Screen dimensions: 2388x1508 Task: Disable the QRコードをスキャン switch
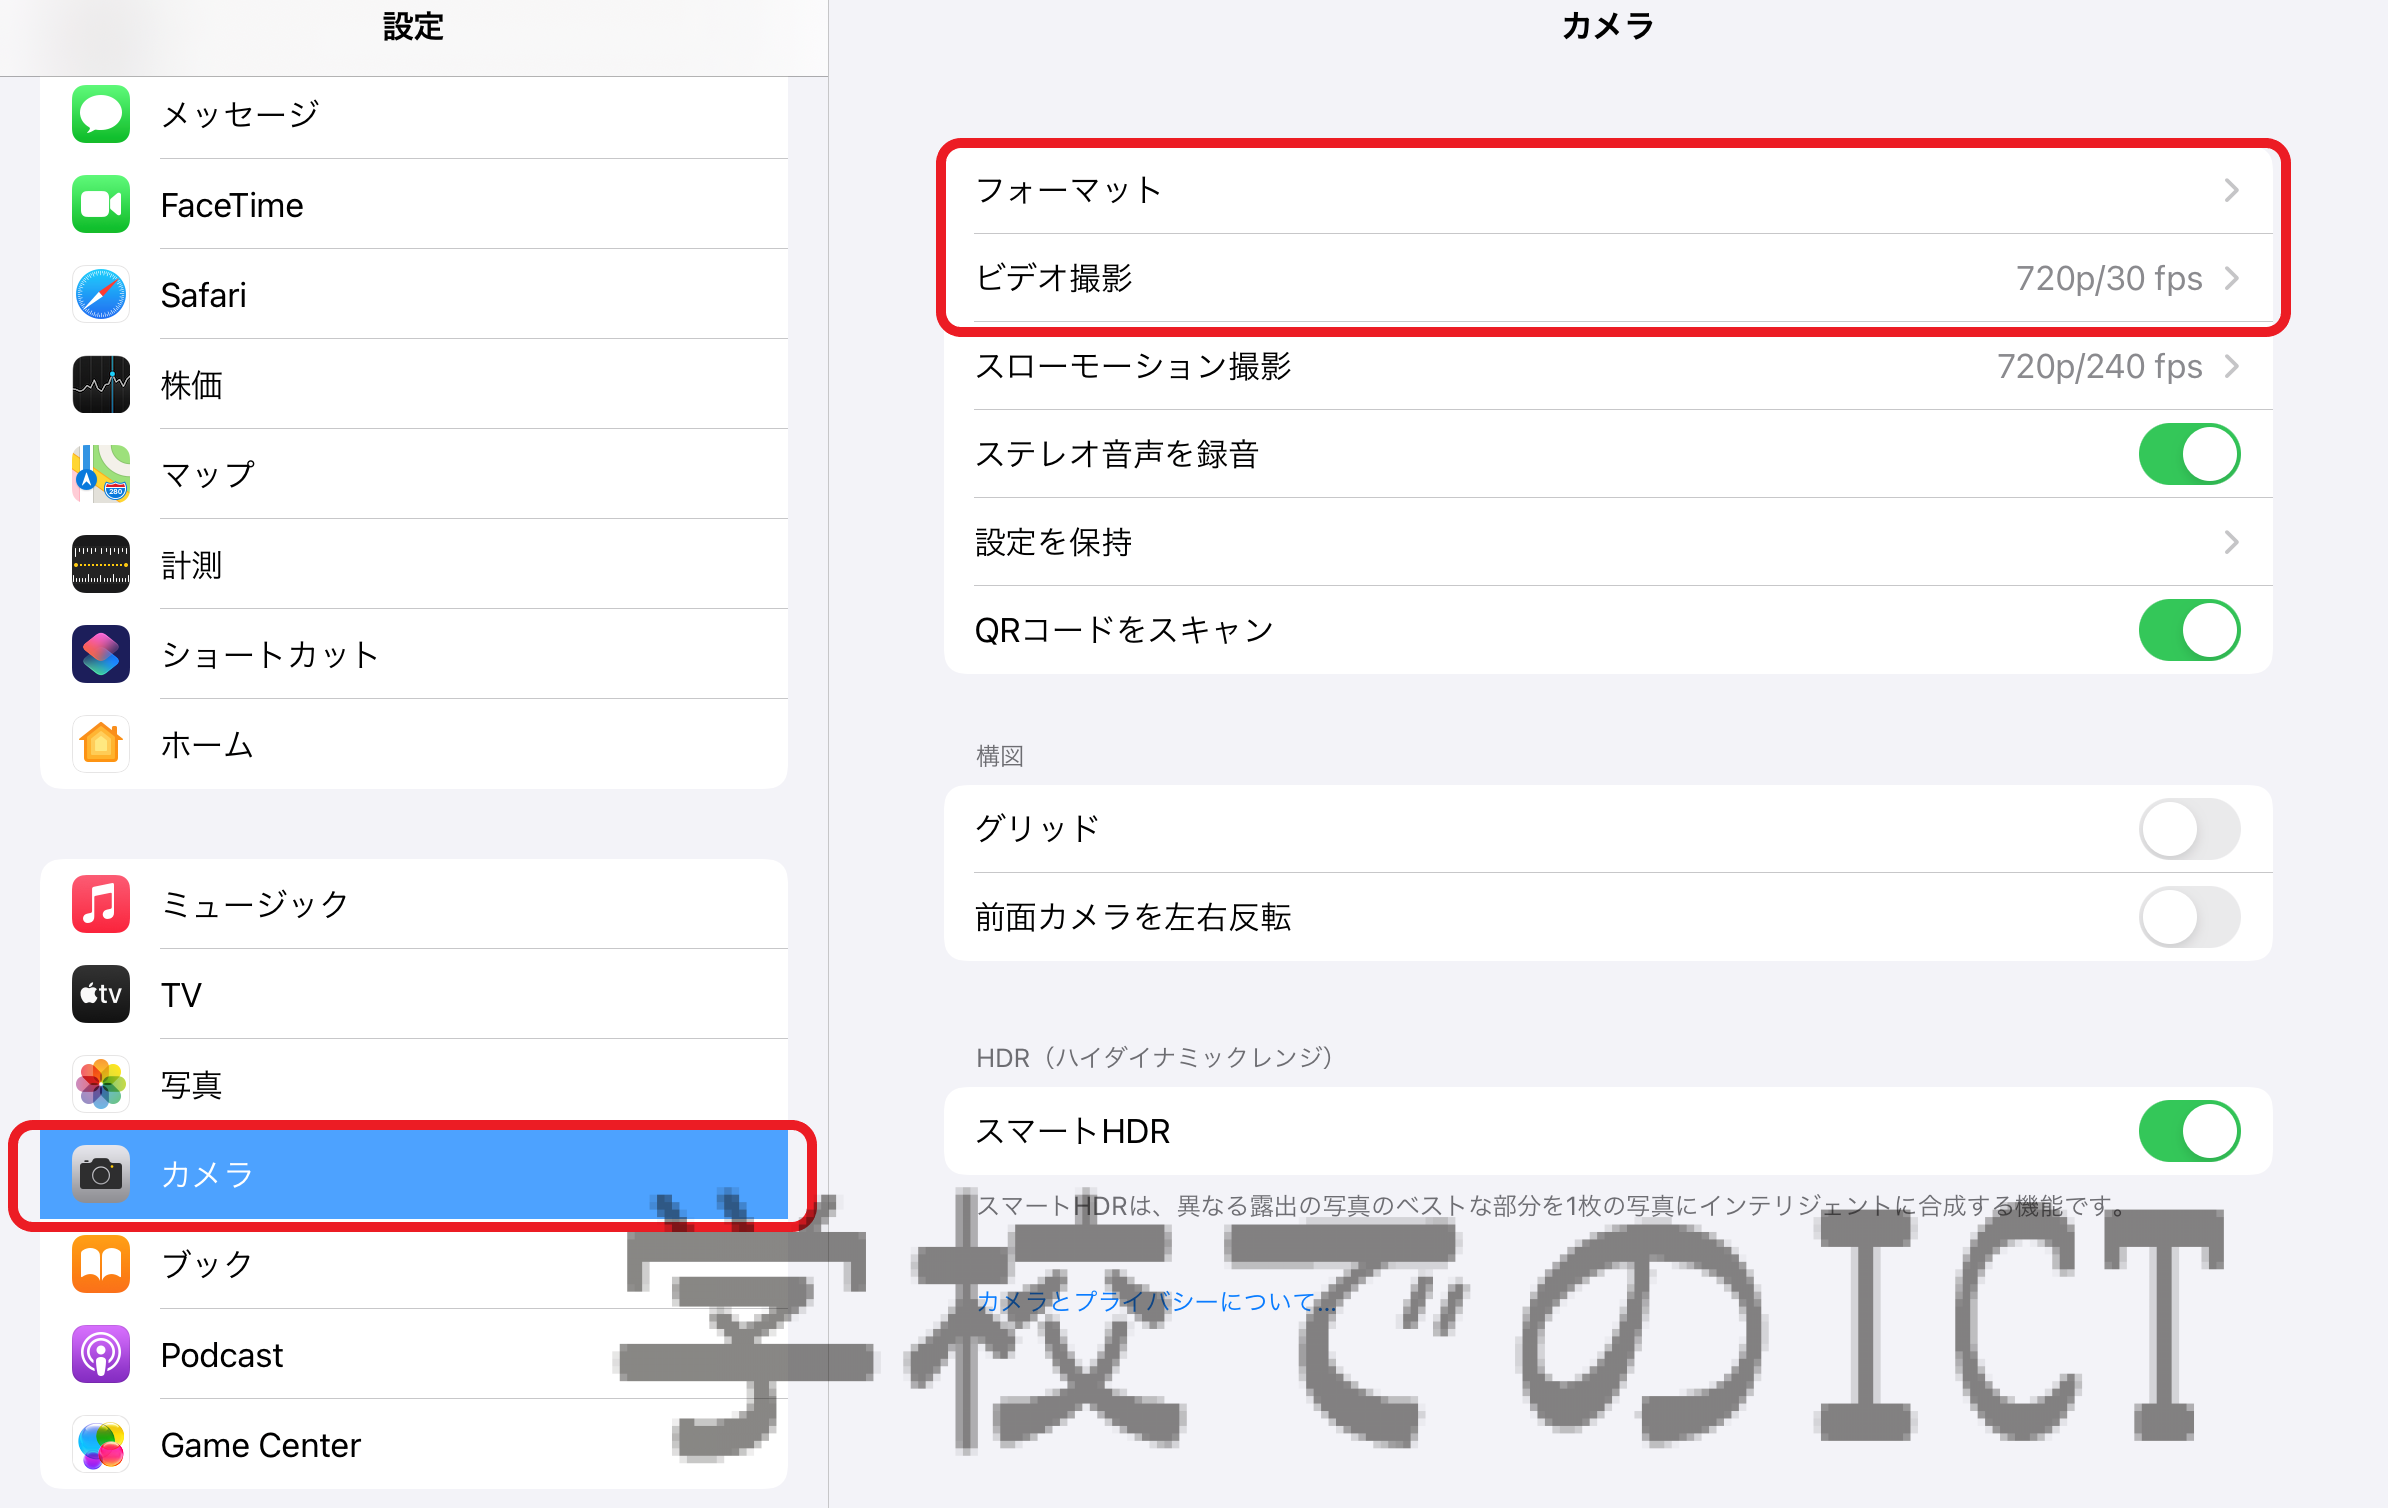(x=2189, y=630)
